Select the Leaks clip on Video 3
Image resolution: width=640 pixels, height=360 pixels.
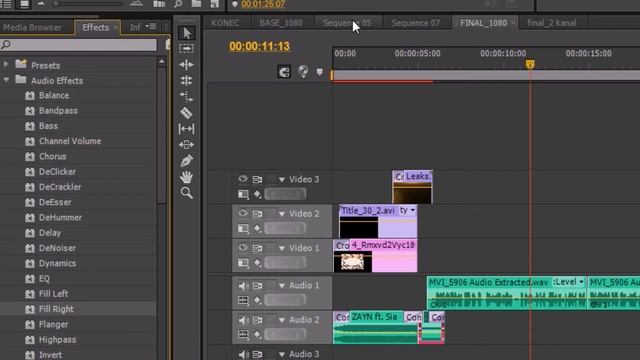click(412, 187)
